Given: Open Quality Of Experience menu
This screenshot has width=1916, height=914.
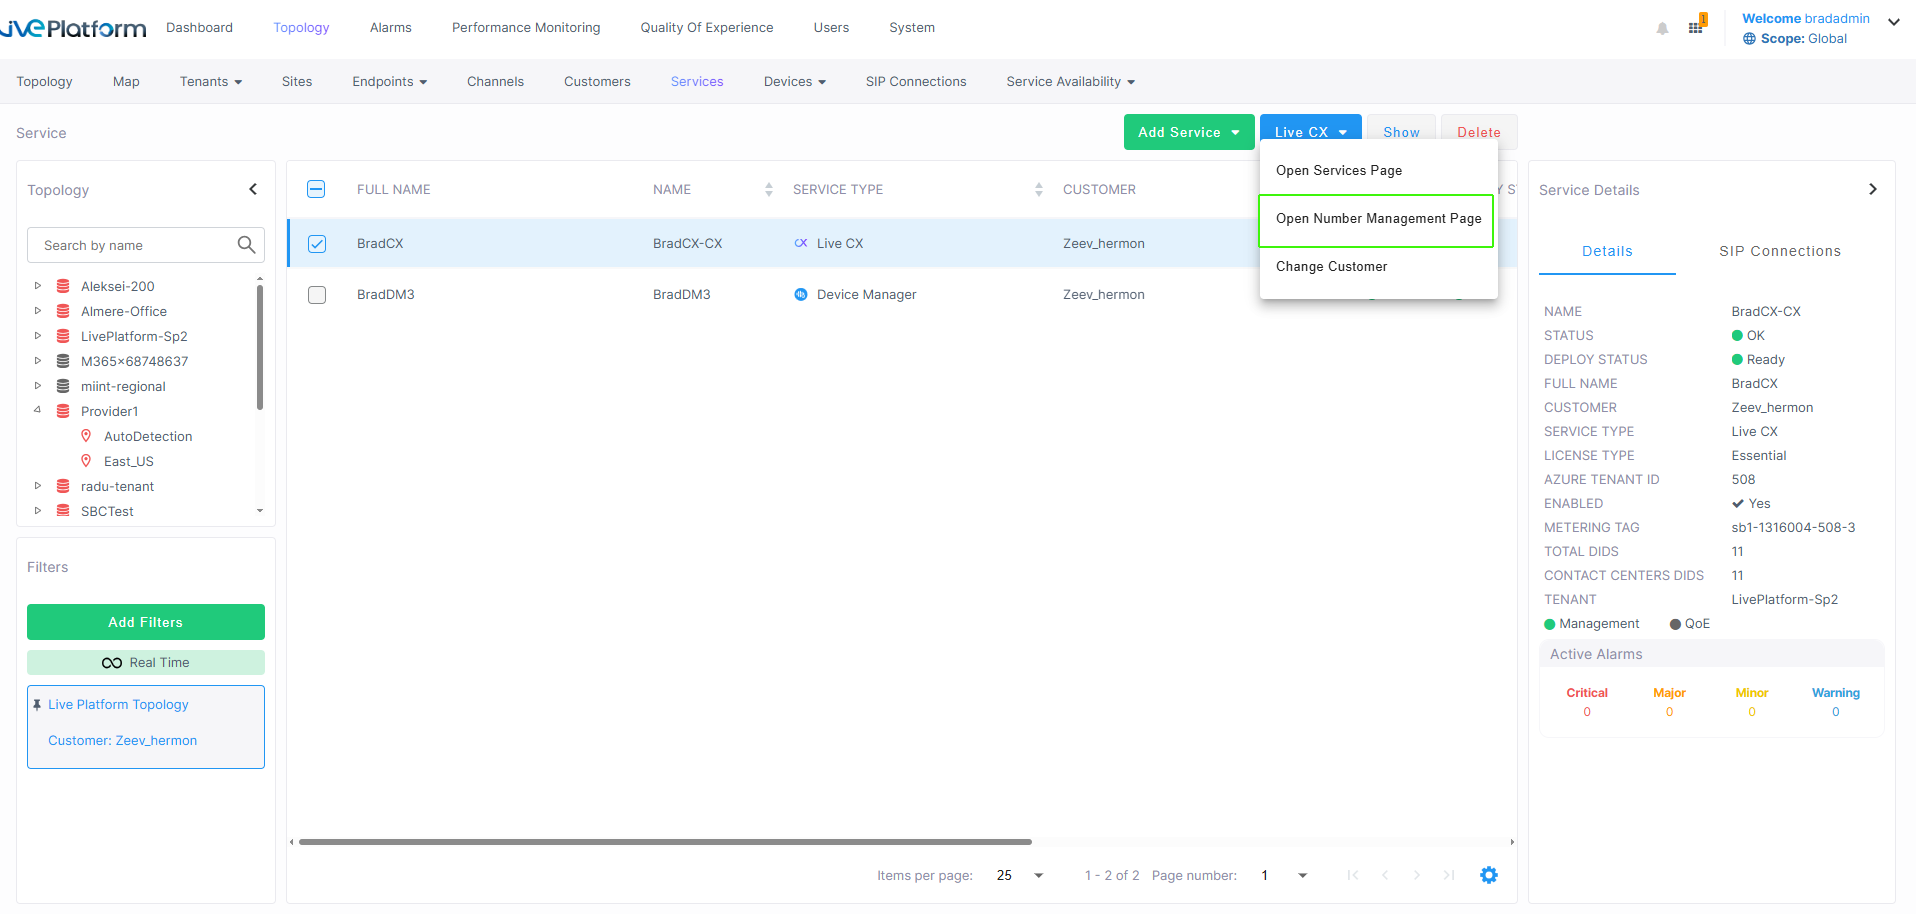Looking at the screenshot, I should coord(707,28).
